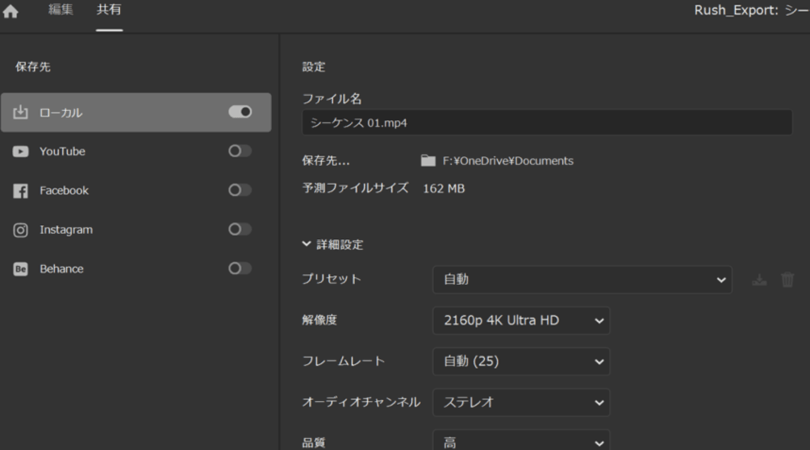
Task: Open the destination folder icon
Action: coord(428,161)
